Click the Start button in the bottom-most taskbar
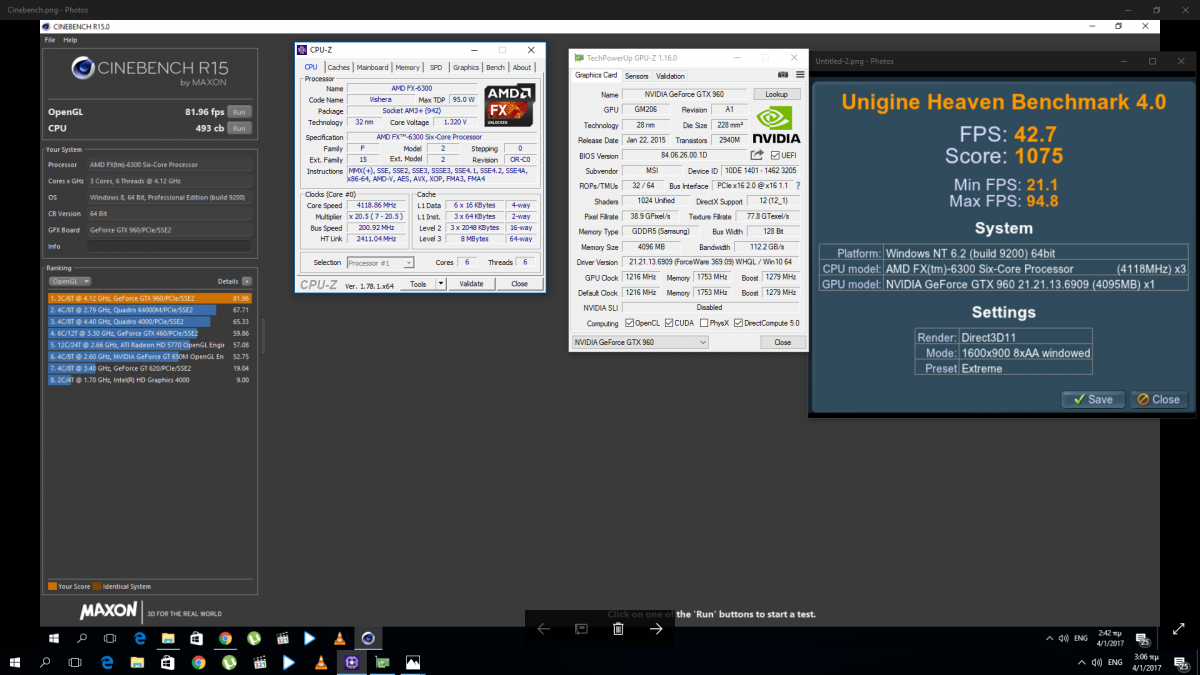The width and height of the screenshot is (1200, 675). tap(15, 662)
